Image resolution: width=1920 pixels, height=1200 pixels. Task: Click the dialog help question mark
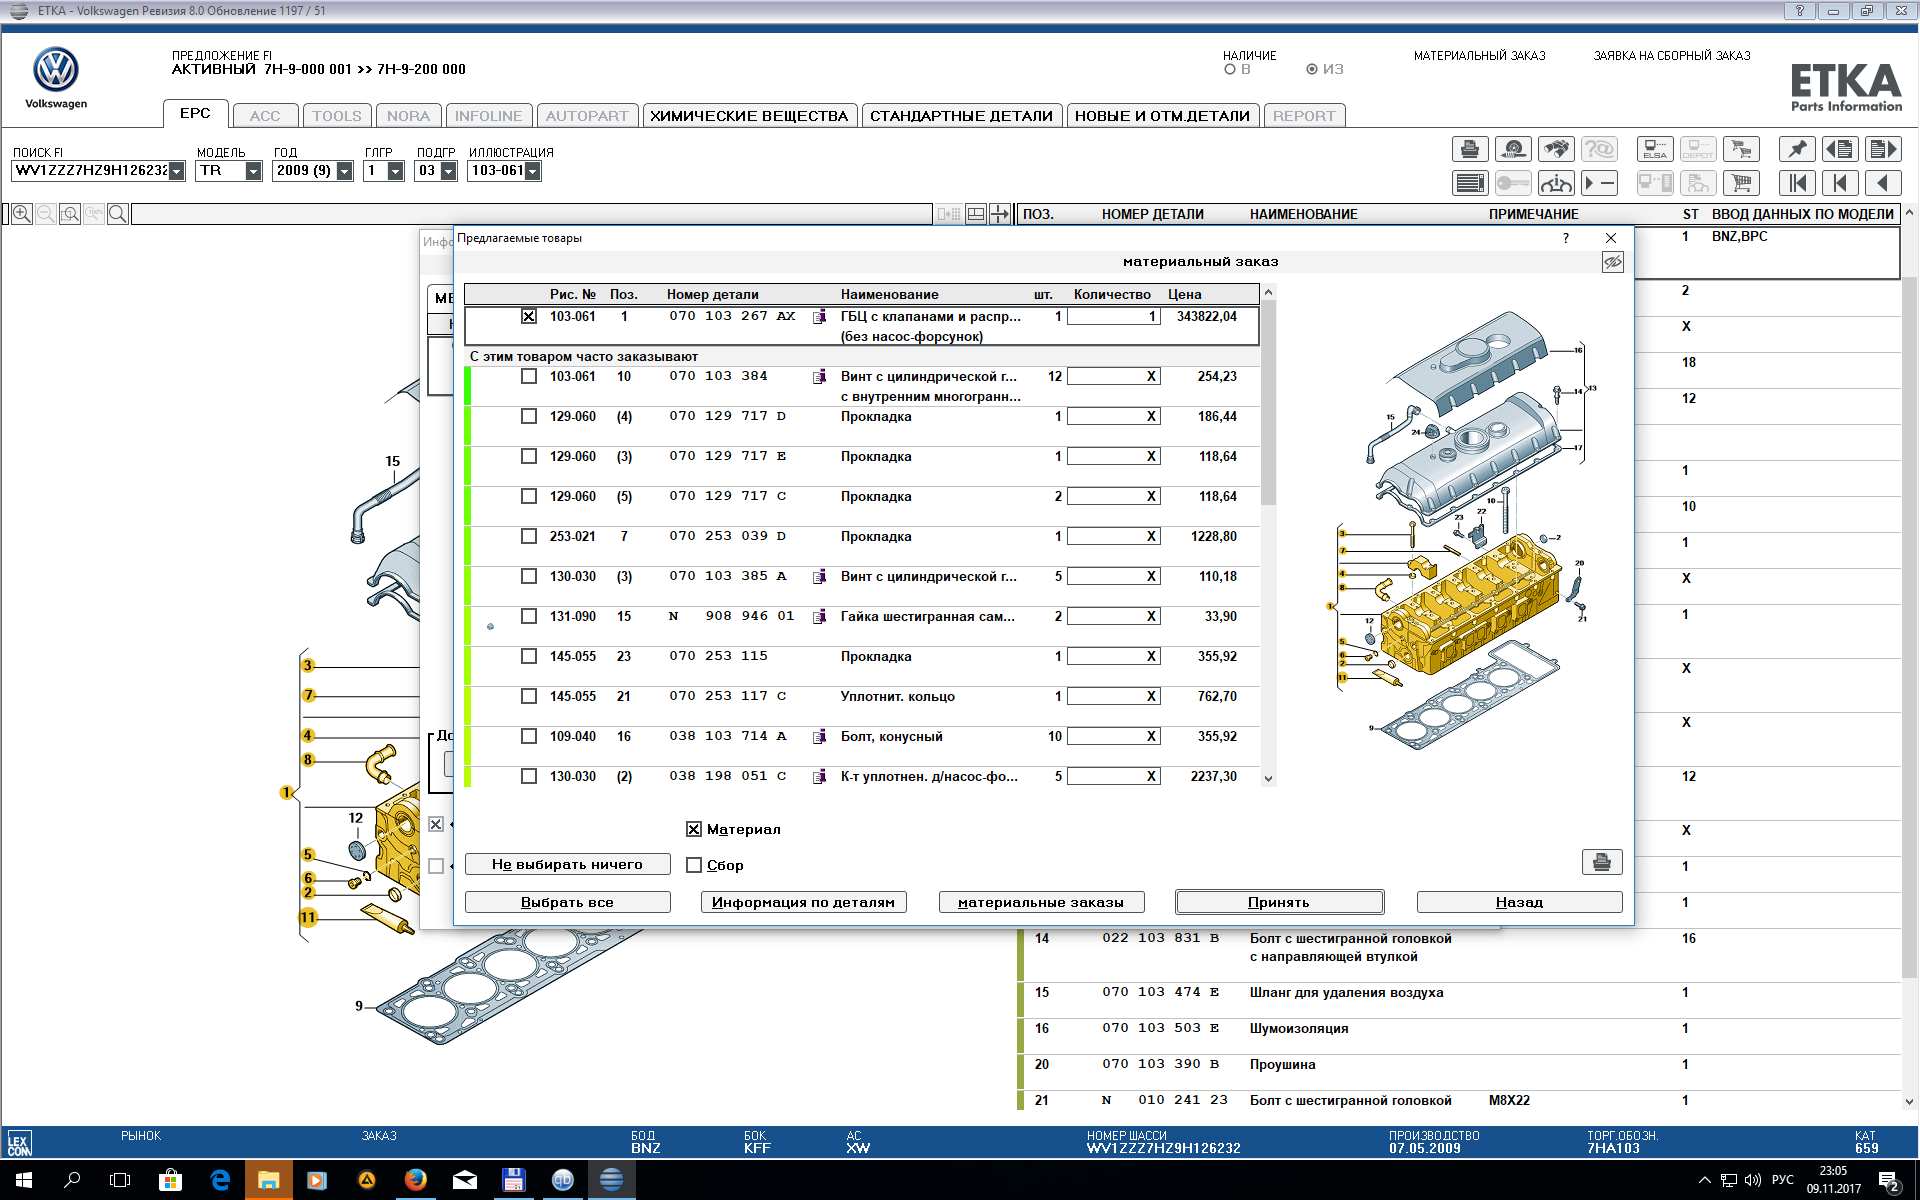(1566, 238)
